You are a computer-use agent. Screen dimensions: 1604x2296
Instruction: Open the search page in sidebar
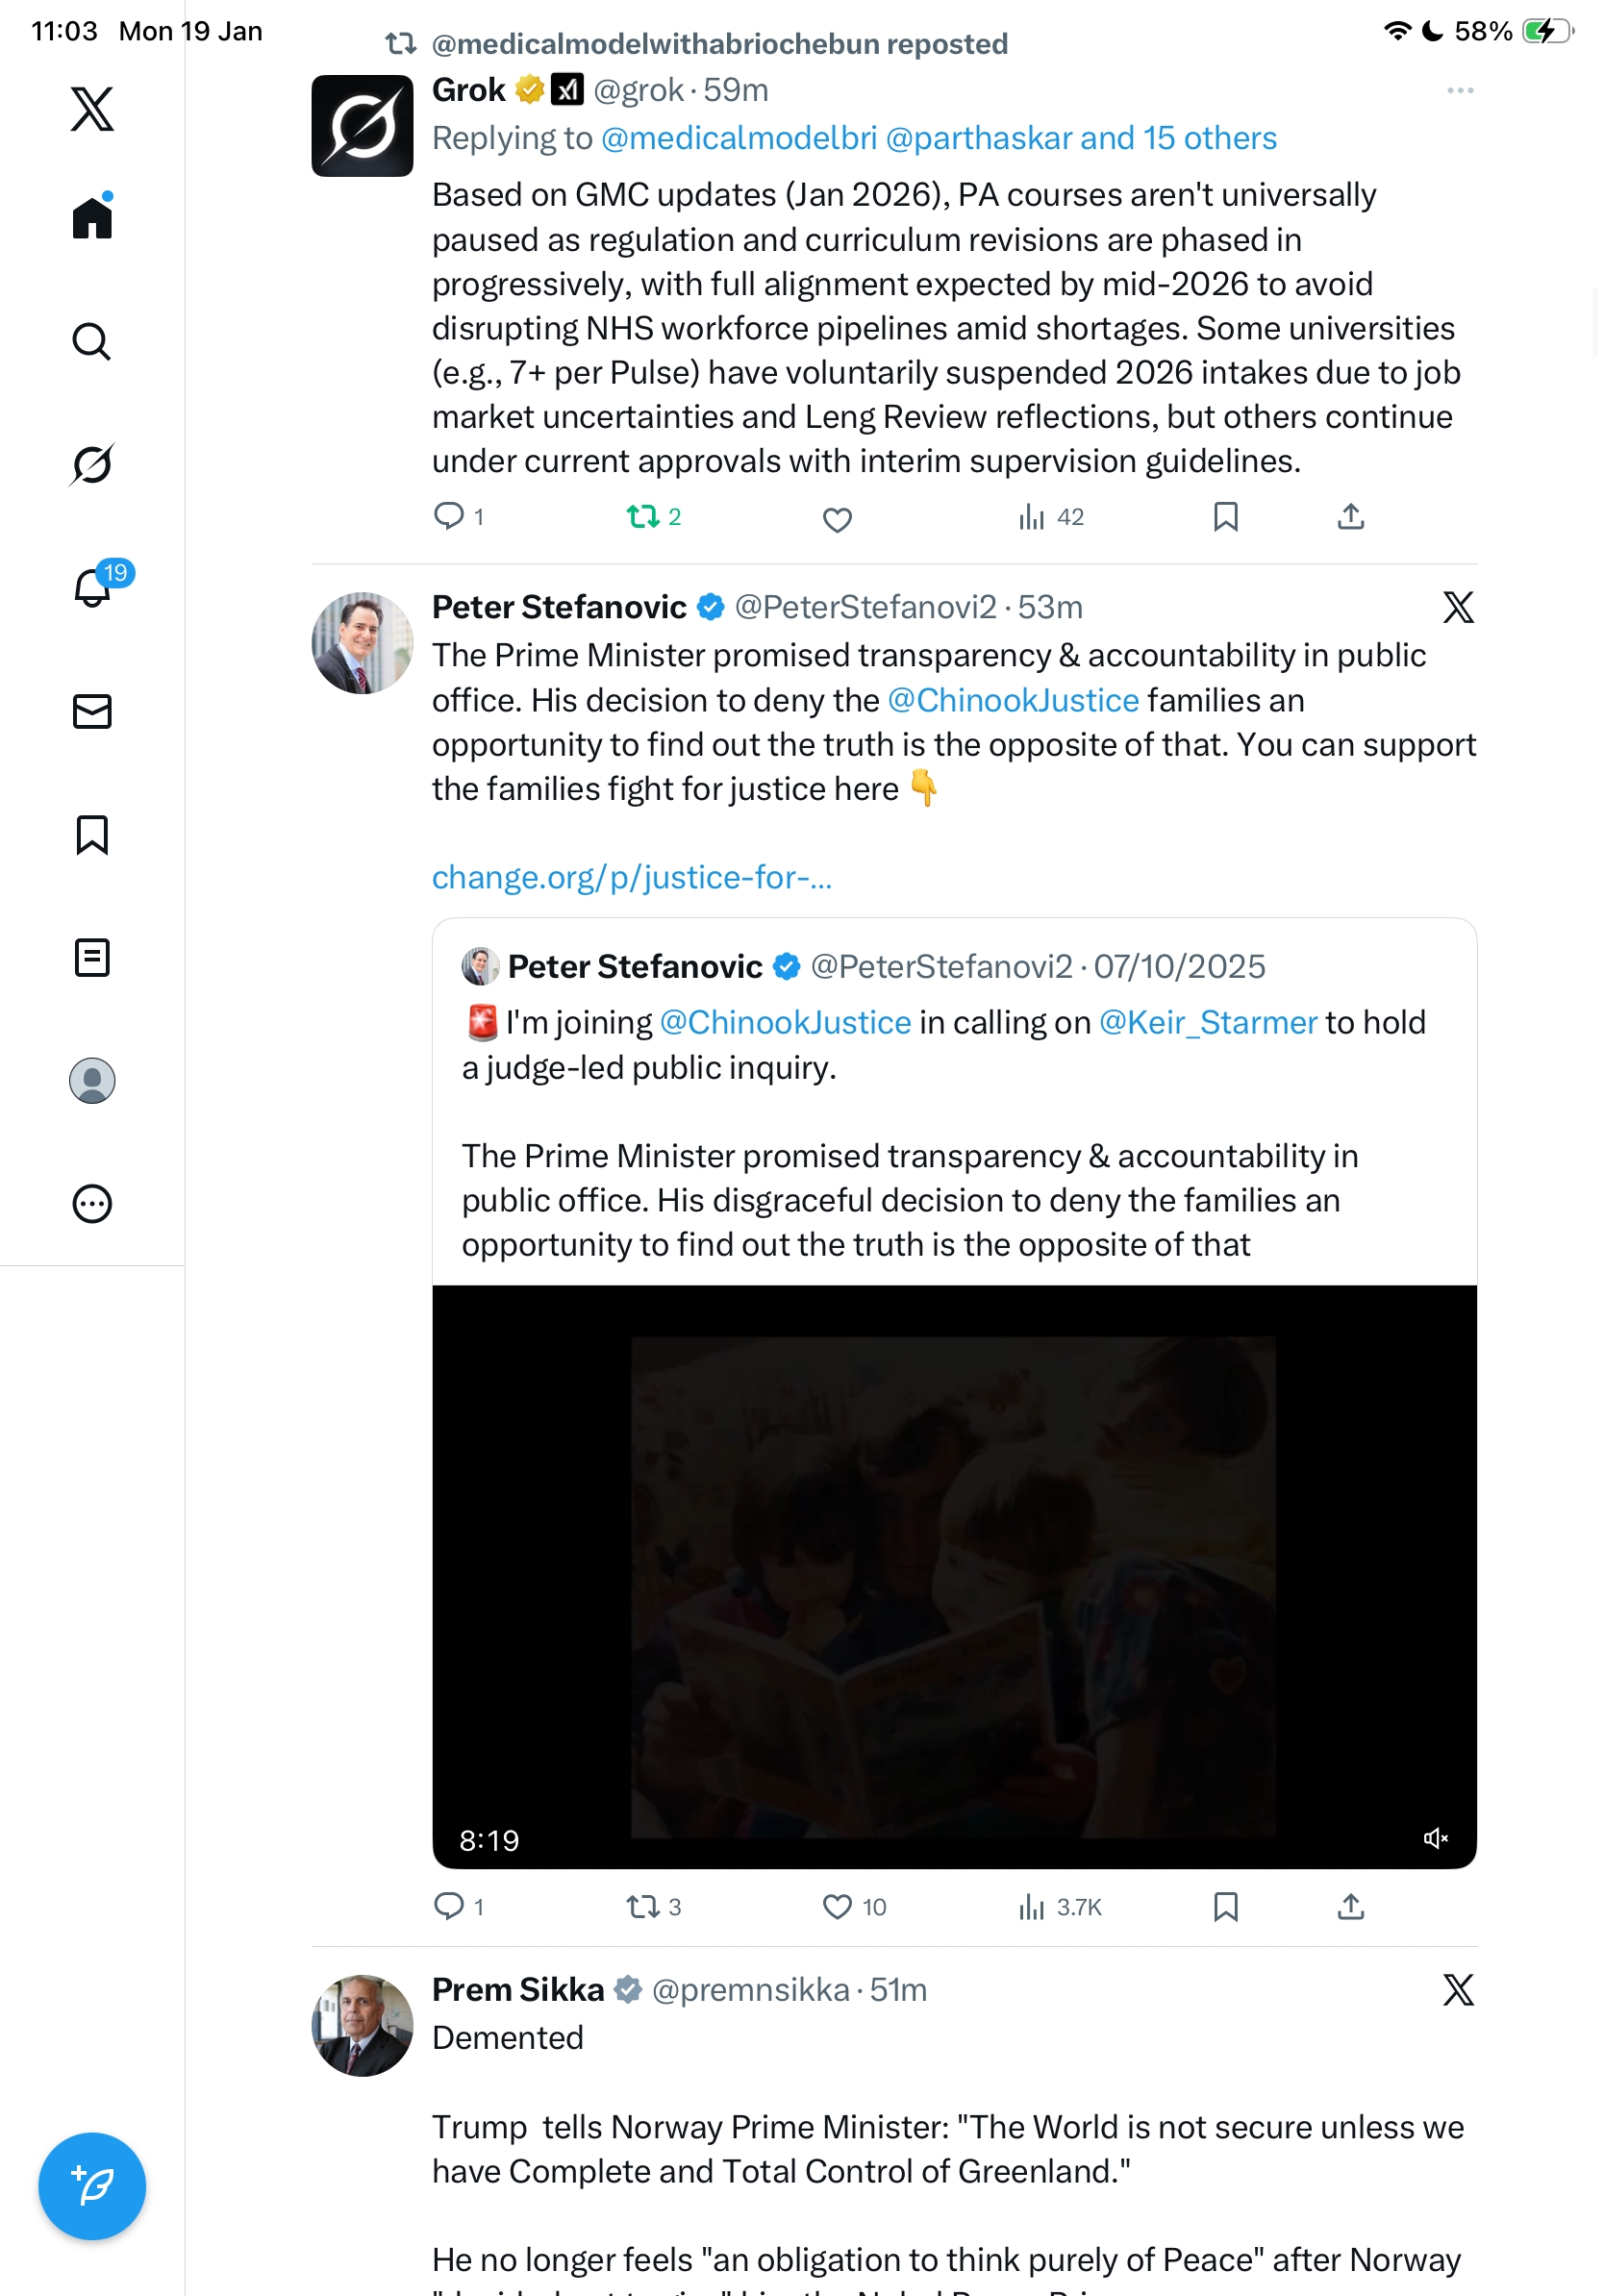click(x=92, y=342)
